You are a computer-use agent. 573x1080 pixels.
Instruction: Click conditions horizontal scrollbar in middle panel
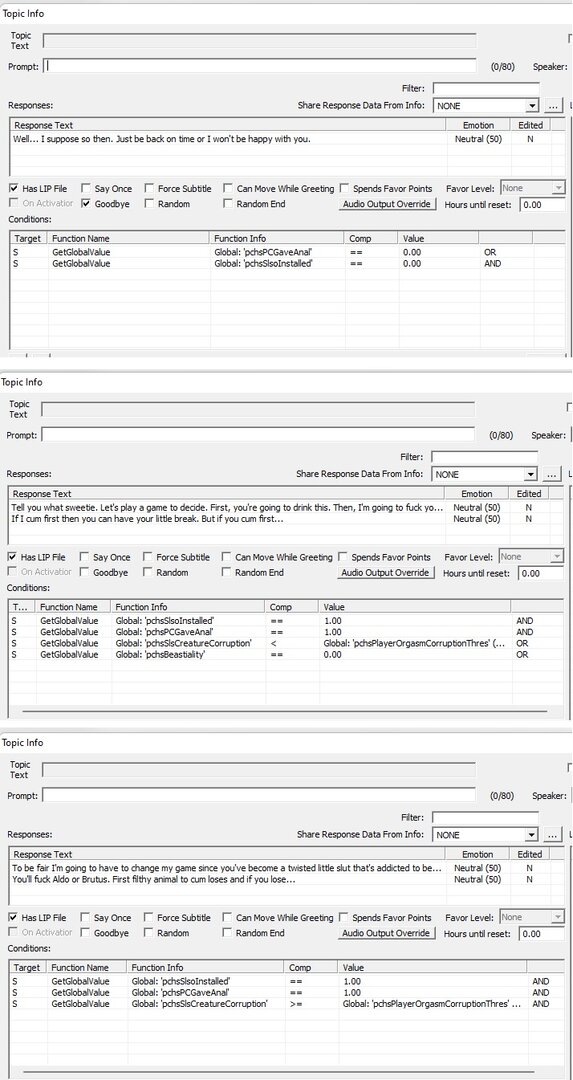(x=284, y=710)
